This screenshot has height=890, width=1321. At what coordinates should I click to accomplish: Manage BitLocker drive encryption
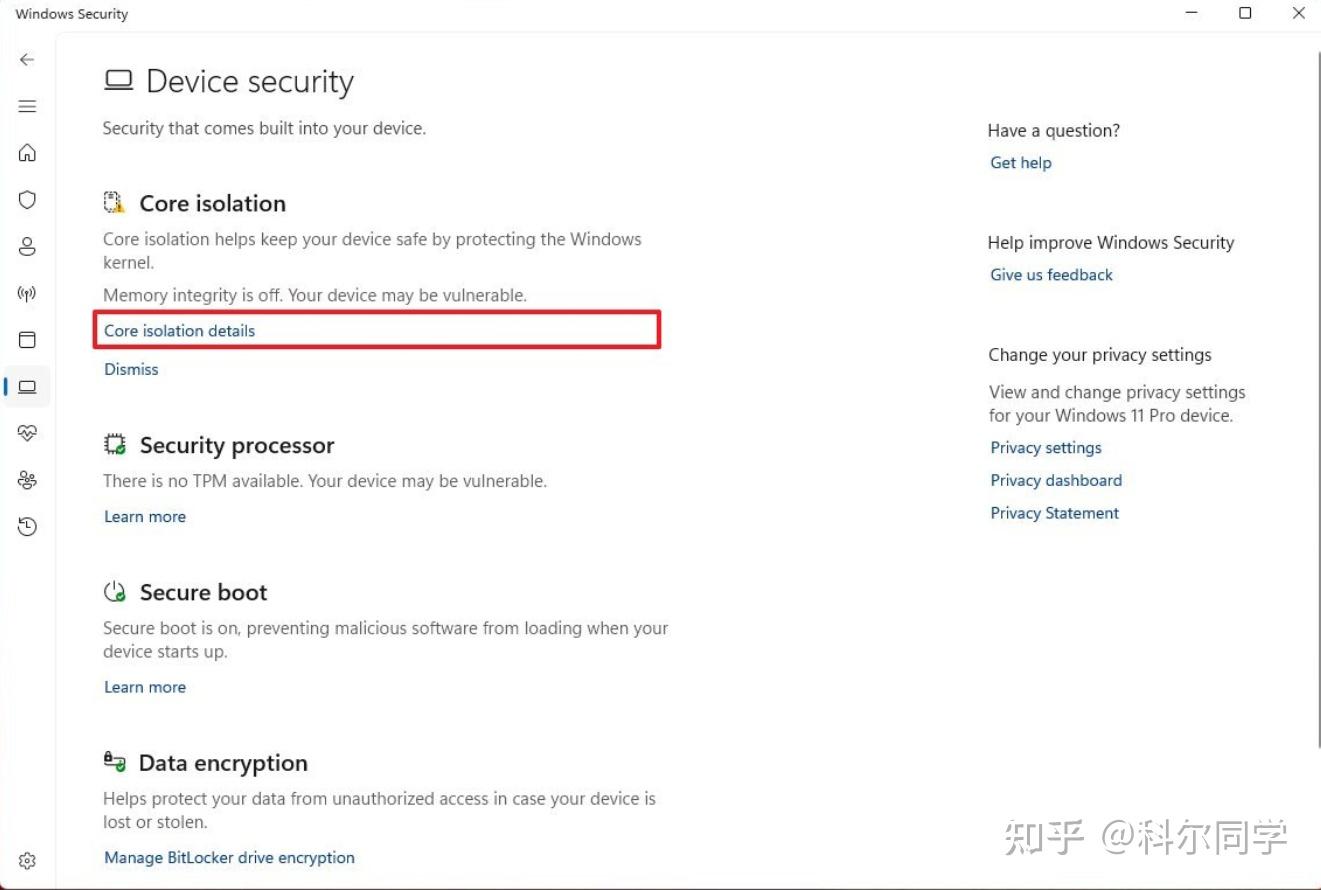coord(229,857)
